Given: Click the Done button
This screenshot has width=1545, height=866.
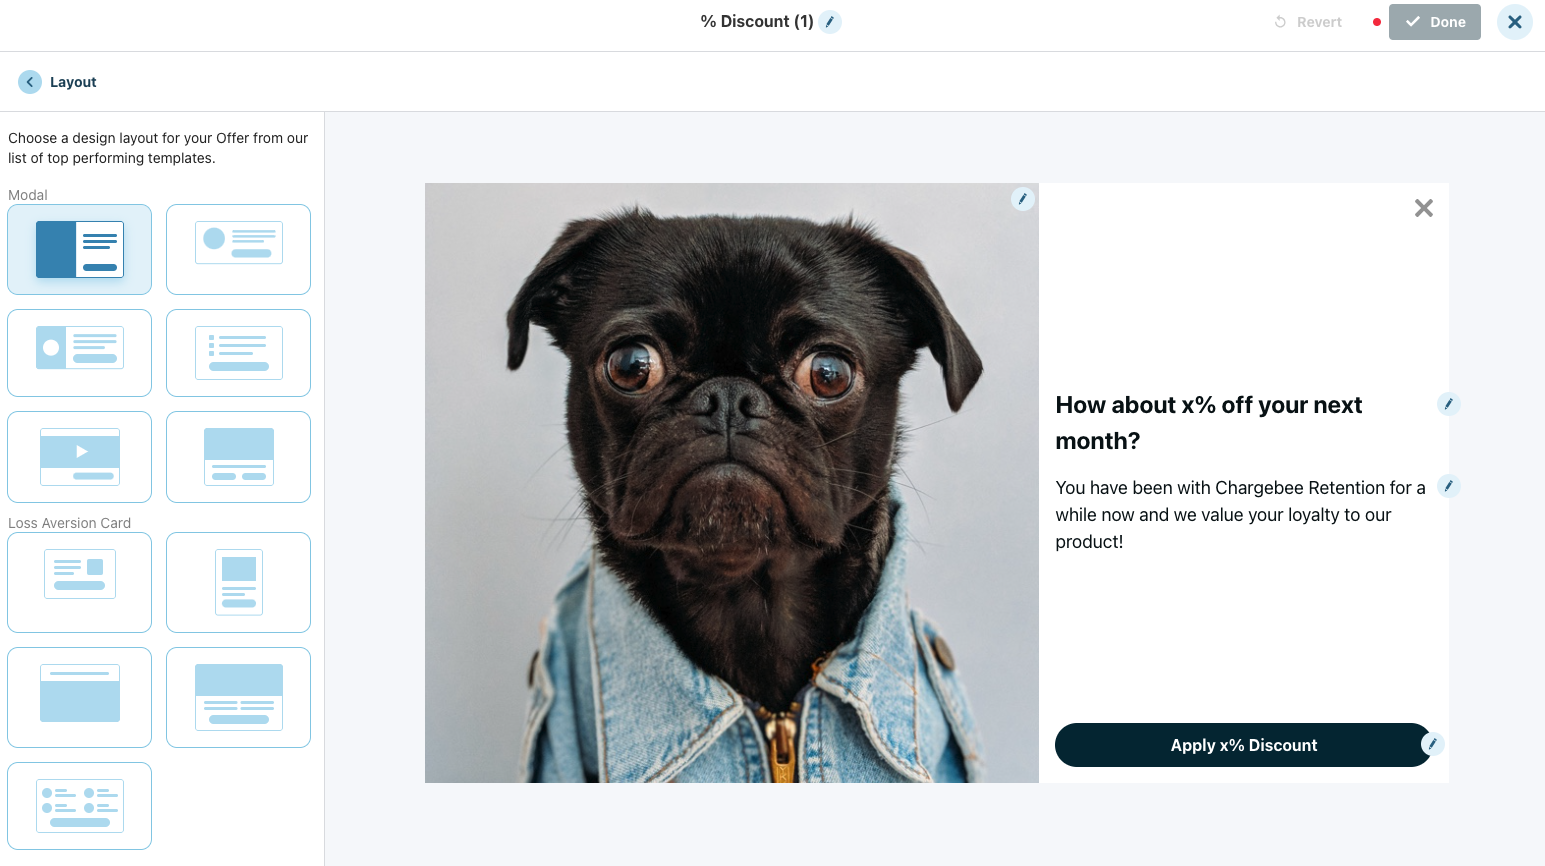Looking at the screenshot, I should point(1434,22).
